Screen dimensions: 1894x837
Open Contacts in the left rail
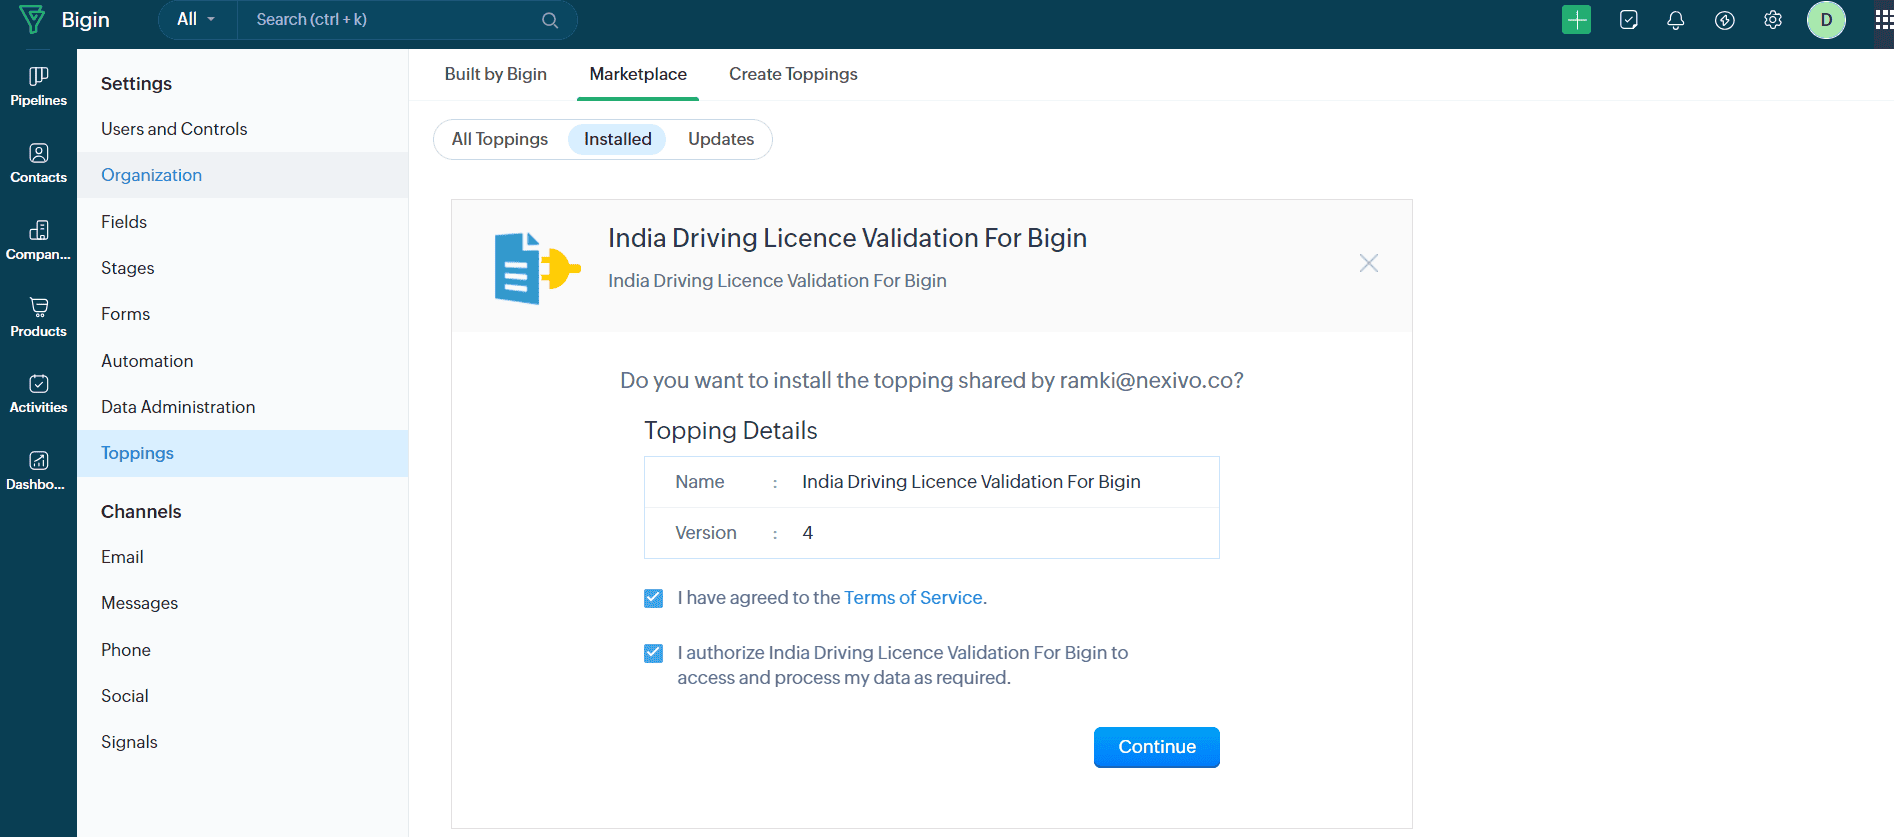(38, 164)
